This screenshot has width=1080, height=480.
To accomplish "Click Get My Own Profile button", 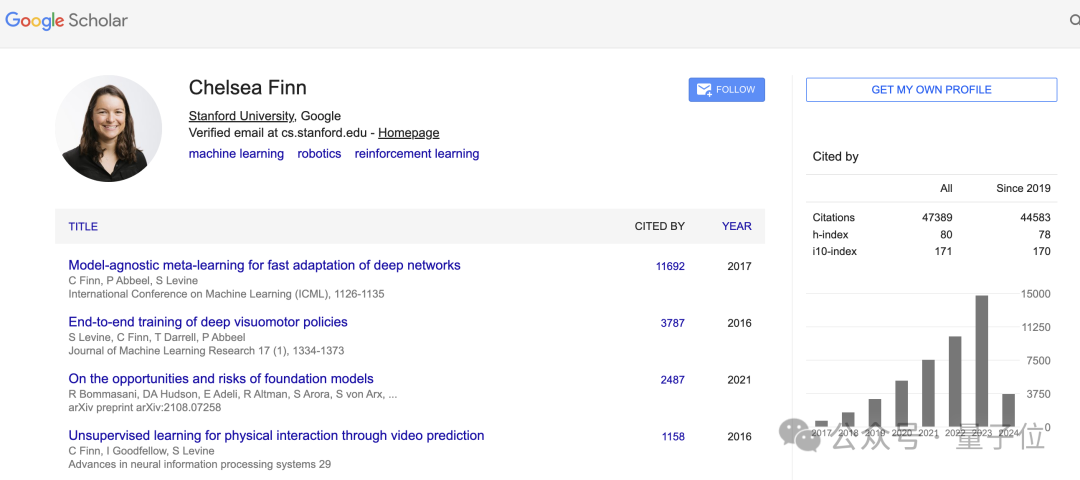I will pyautogui.click(x=931, y=90).
